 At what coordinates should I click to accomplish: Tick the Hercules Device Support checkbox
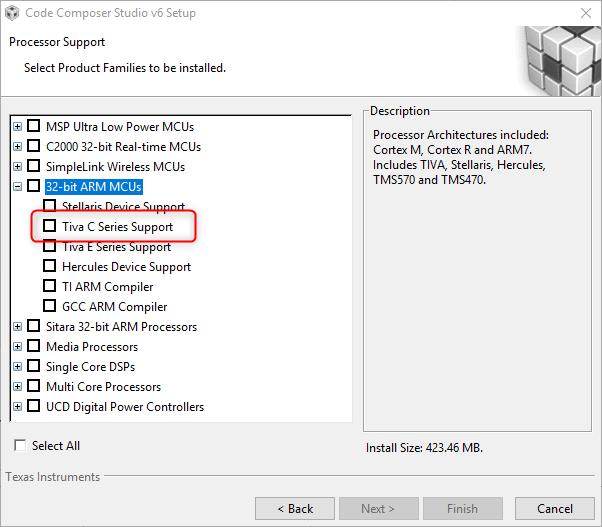click(x=50, y=266)
